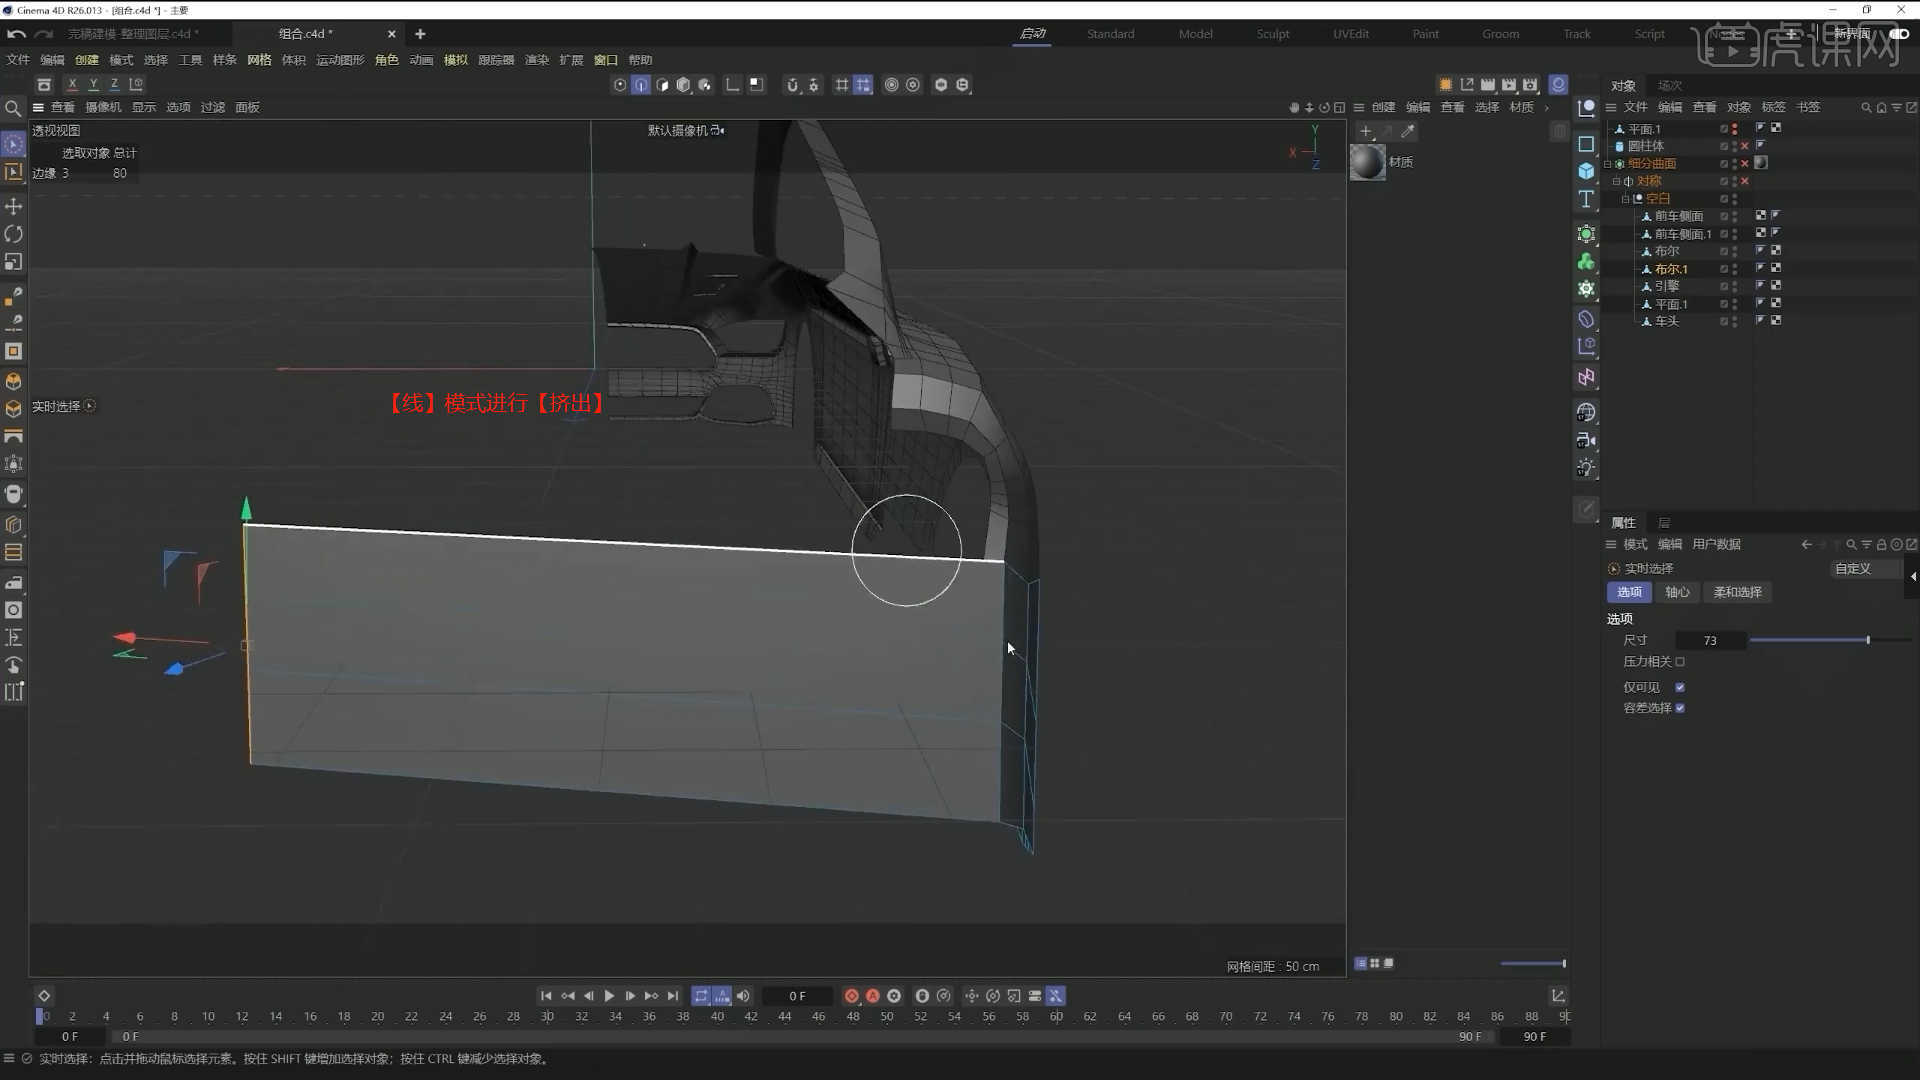Open the viewport hamburger menu
Screen dimensions: 1920x1080
tap(38, 108)
